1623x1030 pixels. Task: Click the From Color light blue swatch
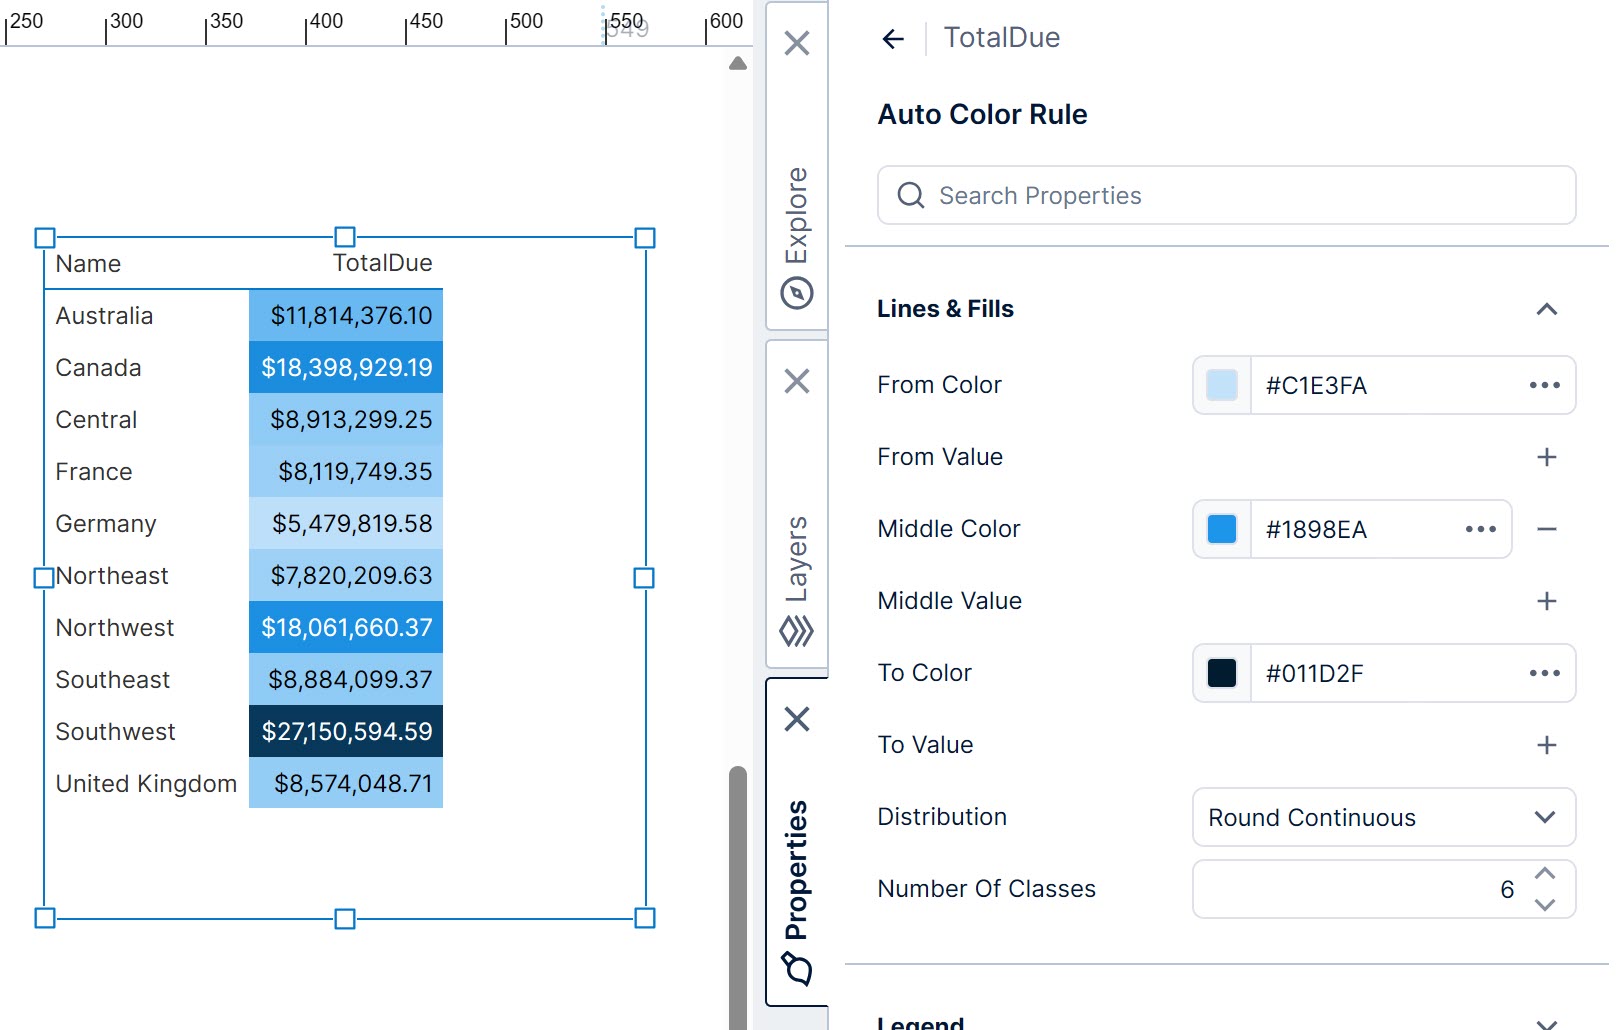1222,385
